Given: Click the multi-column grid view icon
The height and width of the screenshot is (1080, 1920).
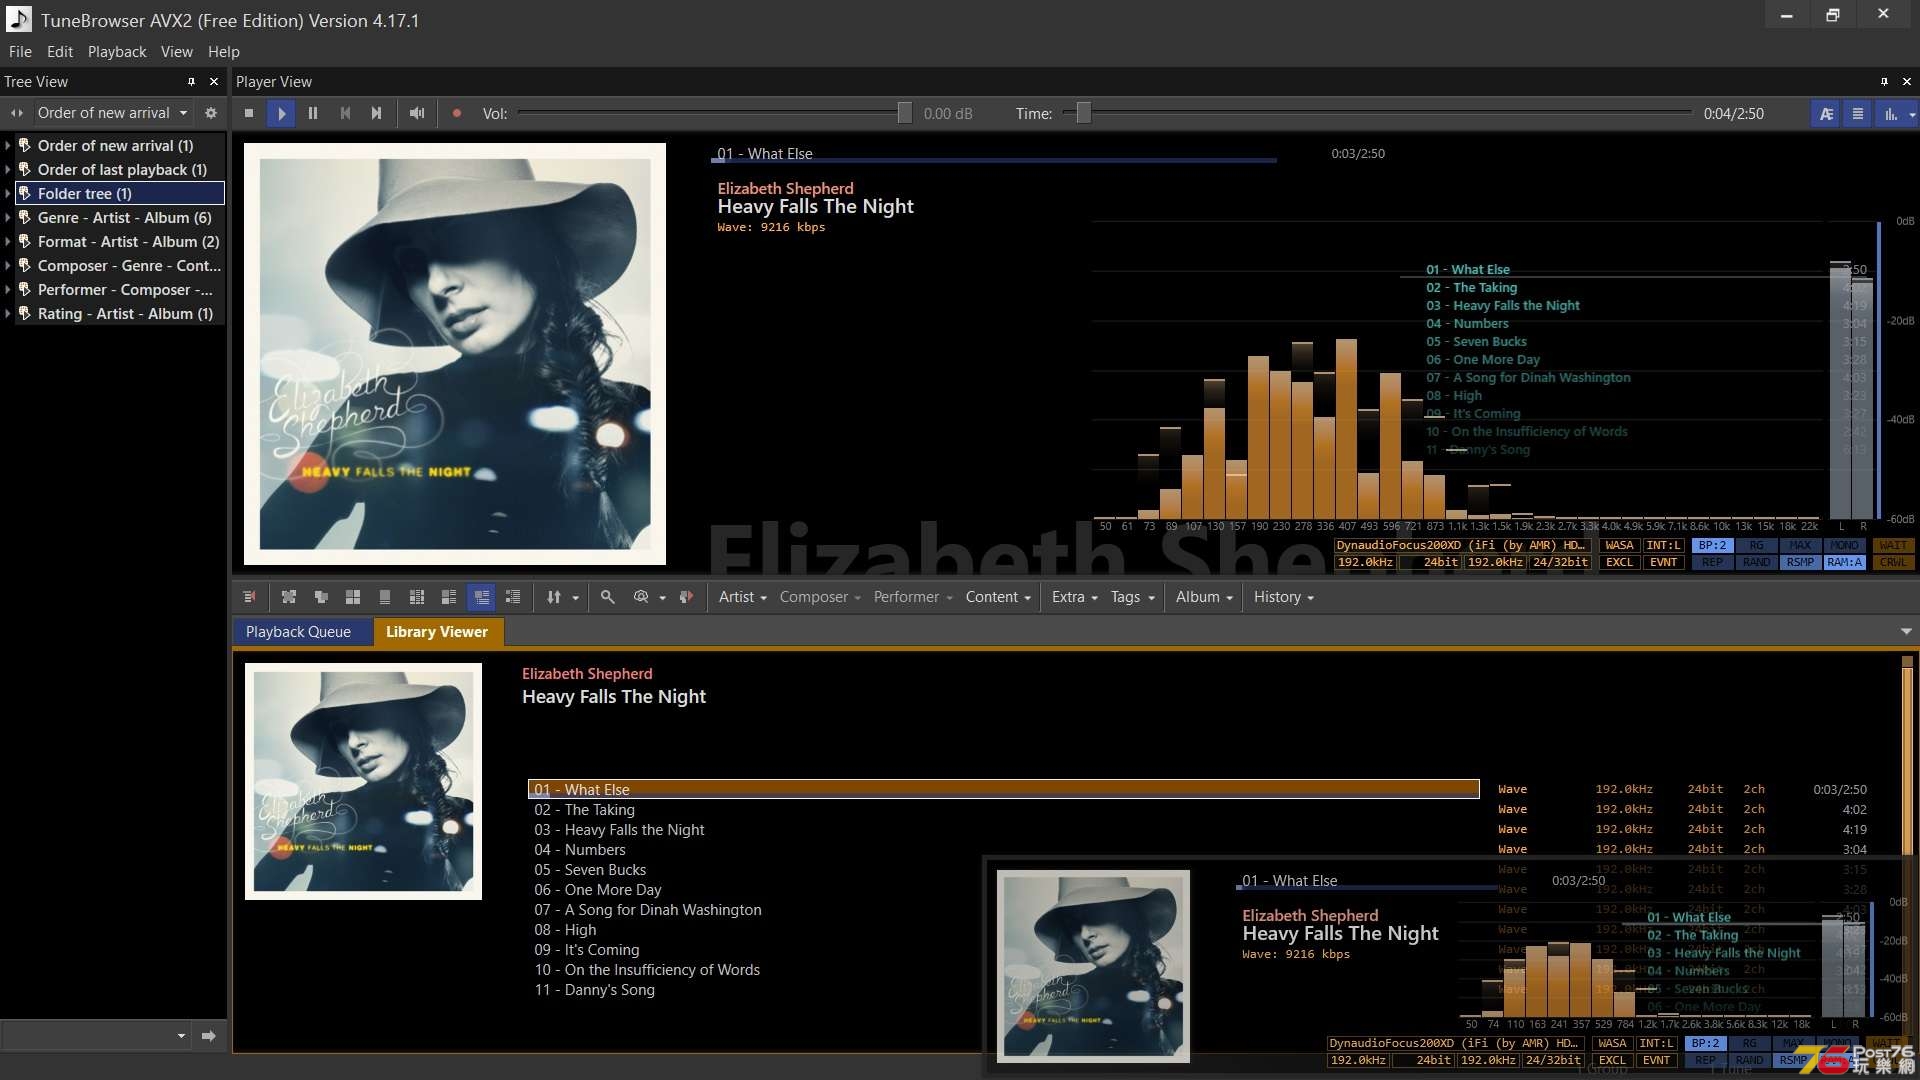Looking at the screenshot, I should [x=417, y=597].
